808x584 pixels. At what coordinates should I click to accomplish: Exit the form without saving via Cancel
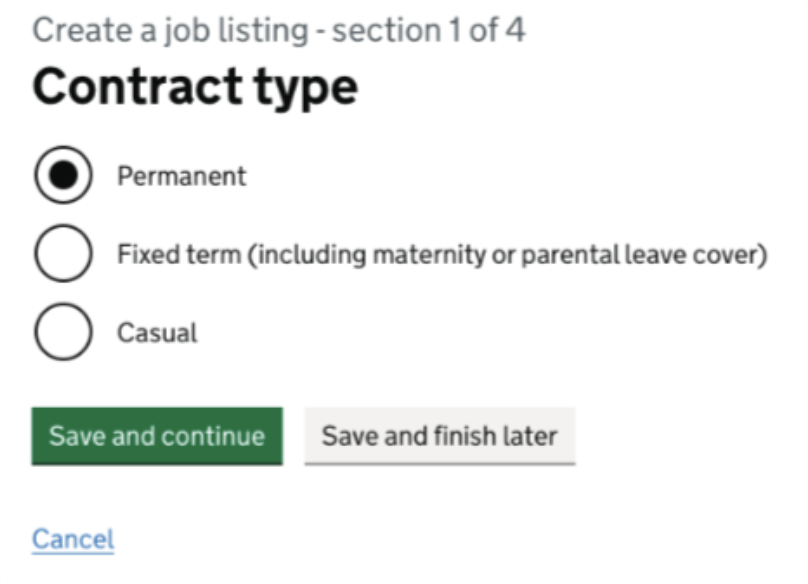pos(73,538)
